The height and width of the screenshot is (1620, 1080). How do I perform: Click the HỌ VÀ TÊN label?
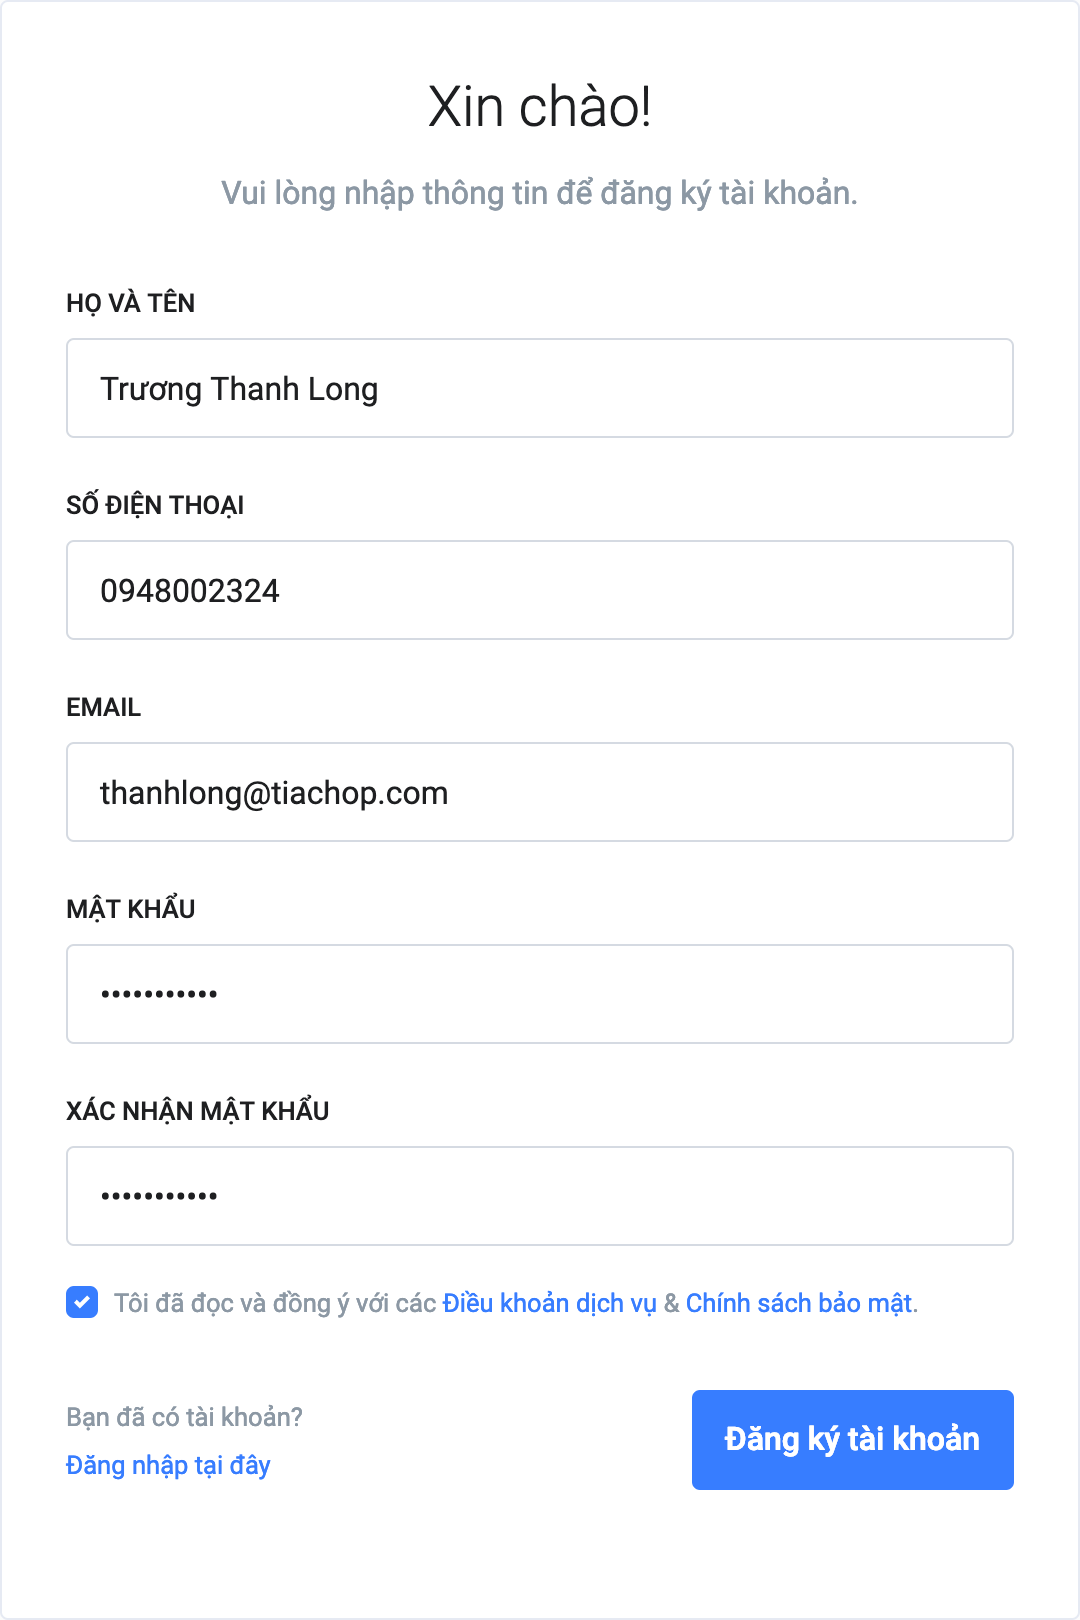[130, 303]
